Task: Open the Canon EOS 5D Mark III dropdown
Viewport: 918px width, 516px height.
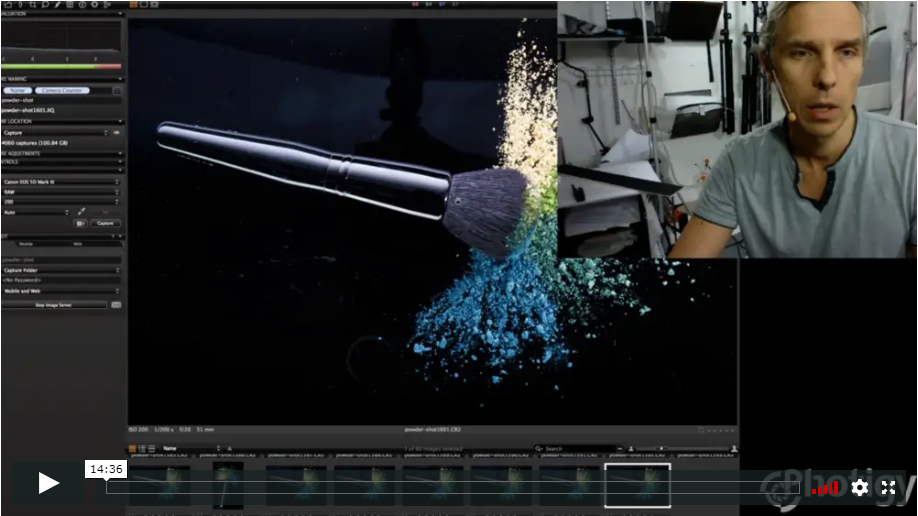Action: (61, 182)
